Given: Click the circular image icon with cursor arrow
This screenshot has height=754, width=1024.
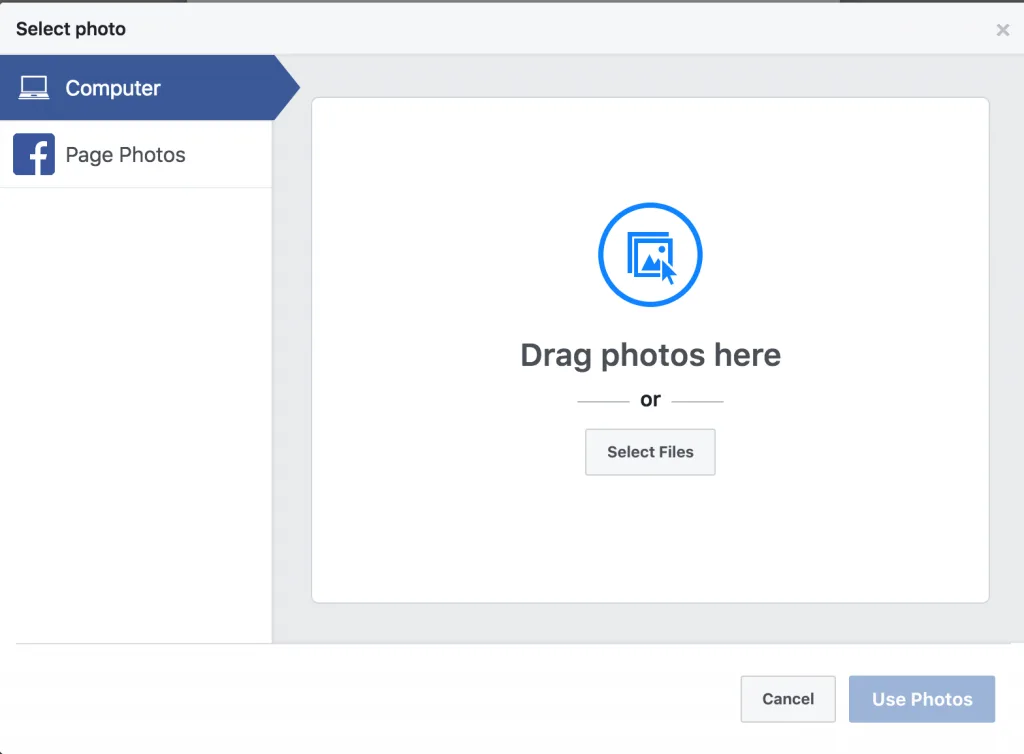Looking at the screenshot, I should tap(650, 253).
